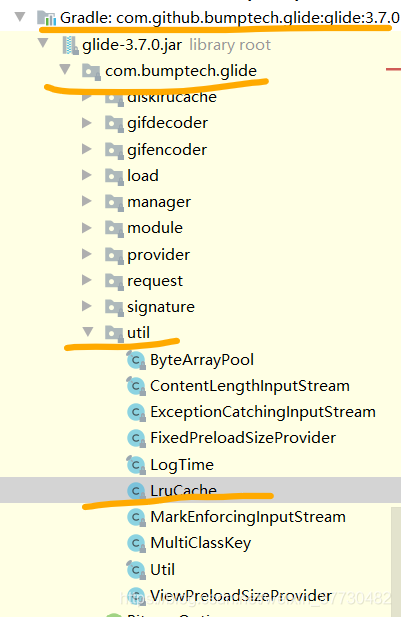Screen dimensions: 401x617
Task: Open the Util class
Action: (x=163, y=569)
